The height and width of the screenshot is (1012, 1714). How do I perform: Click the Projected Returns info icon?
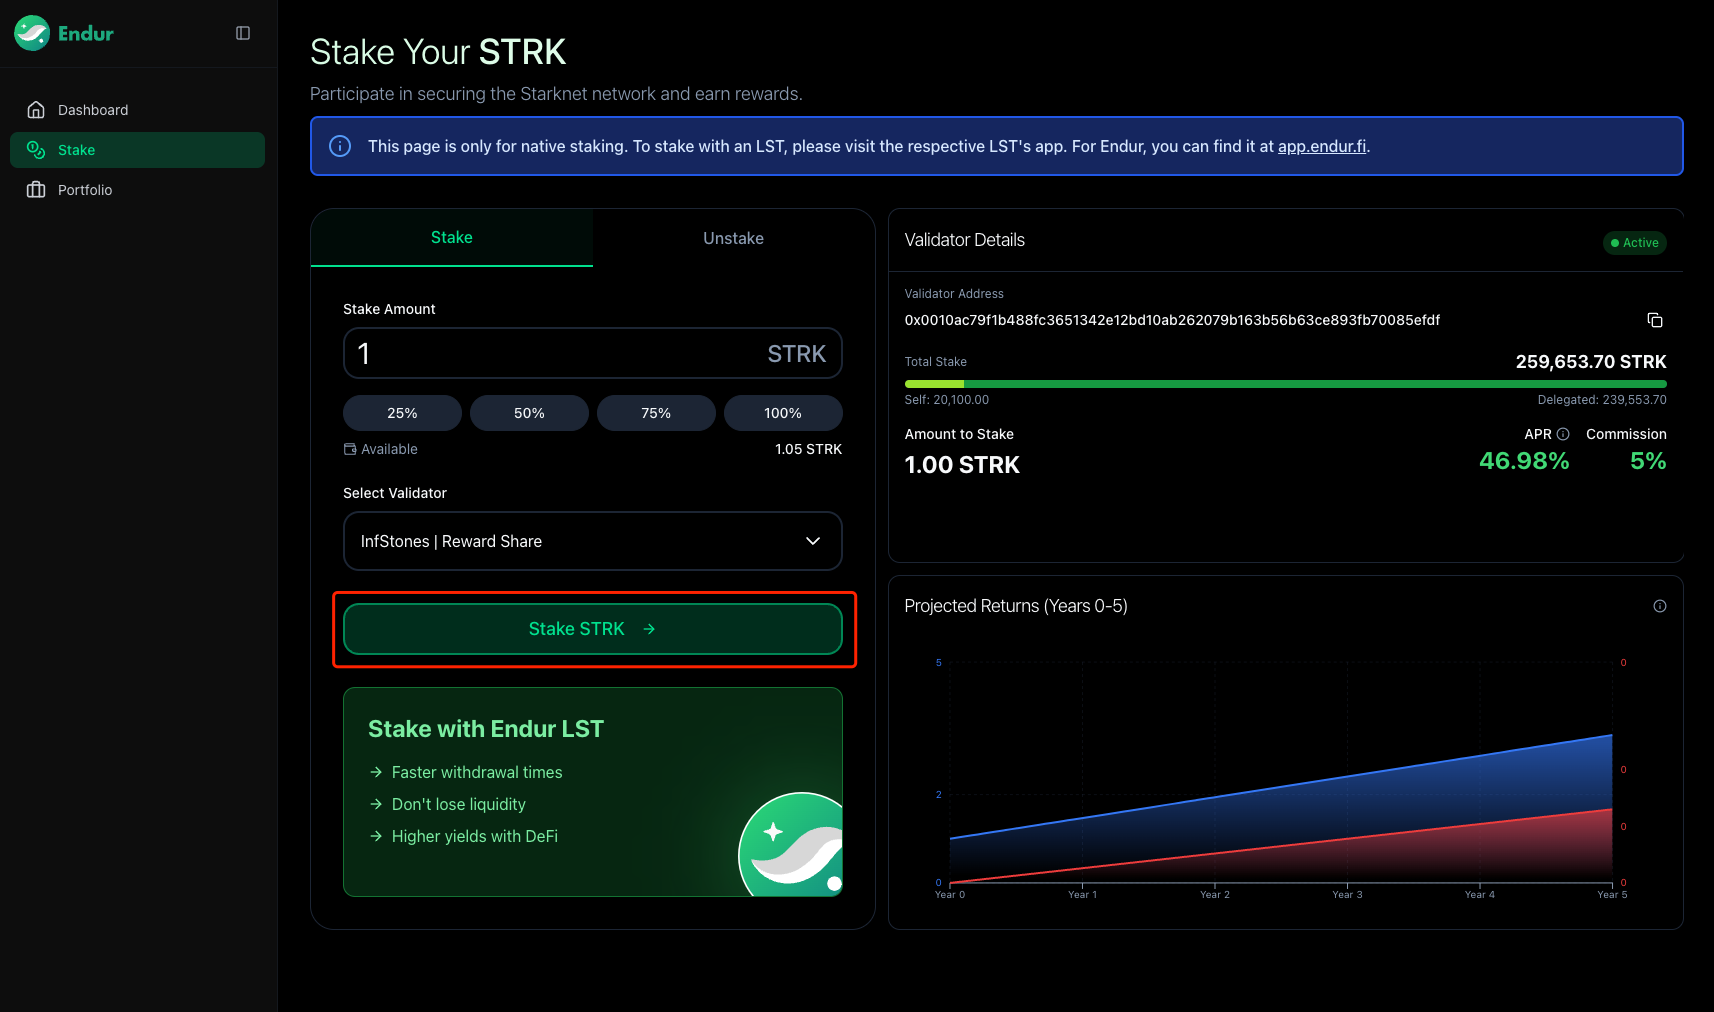point(1660,606)
